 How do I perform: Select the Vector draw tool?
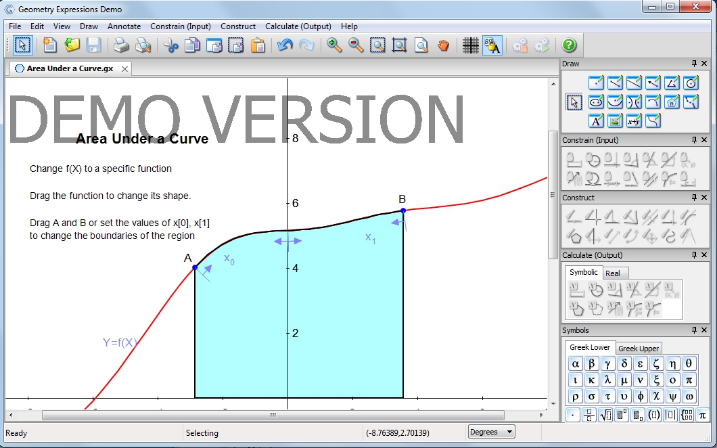(x=653, y=83)
